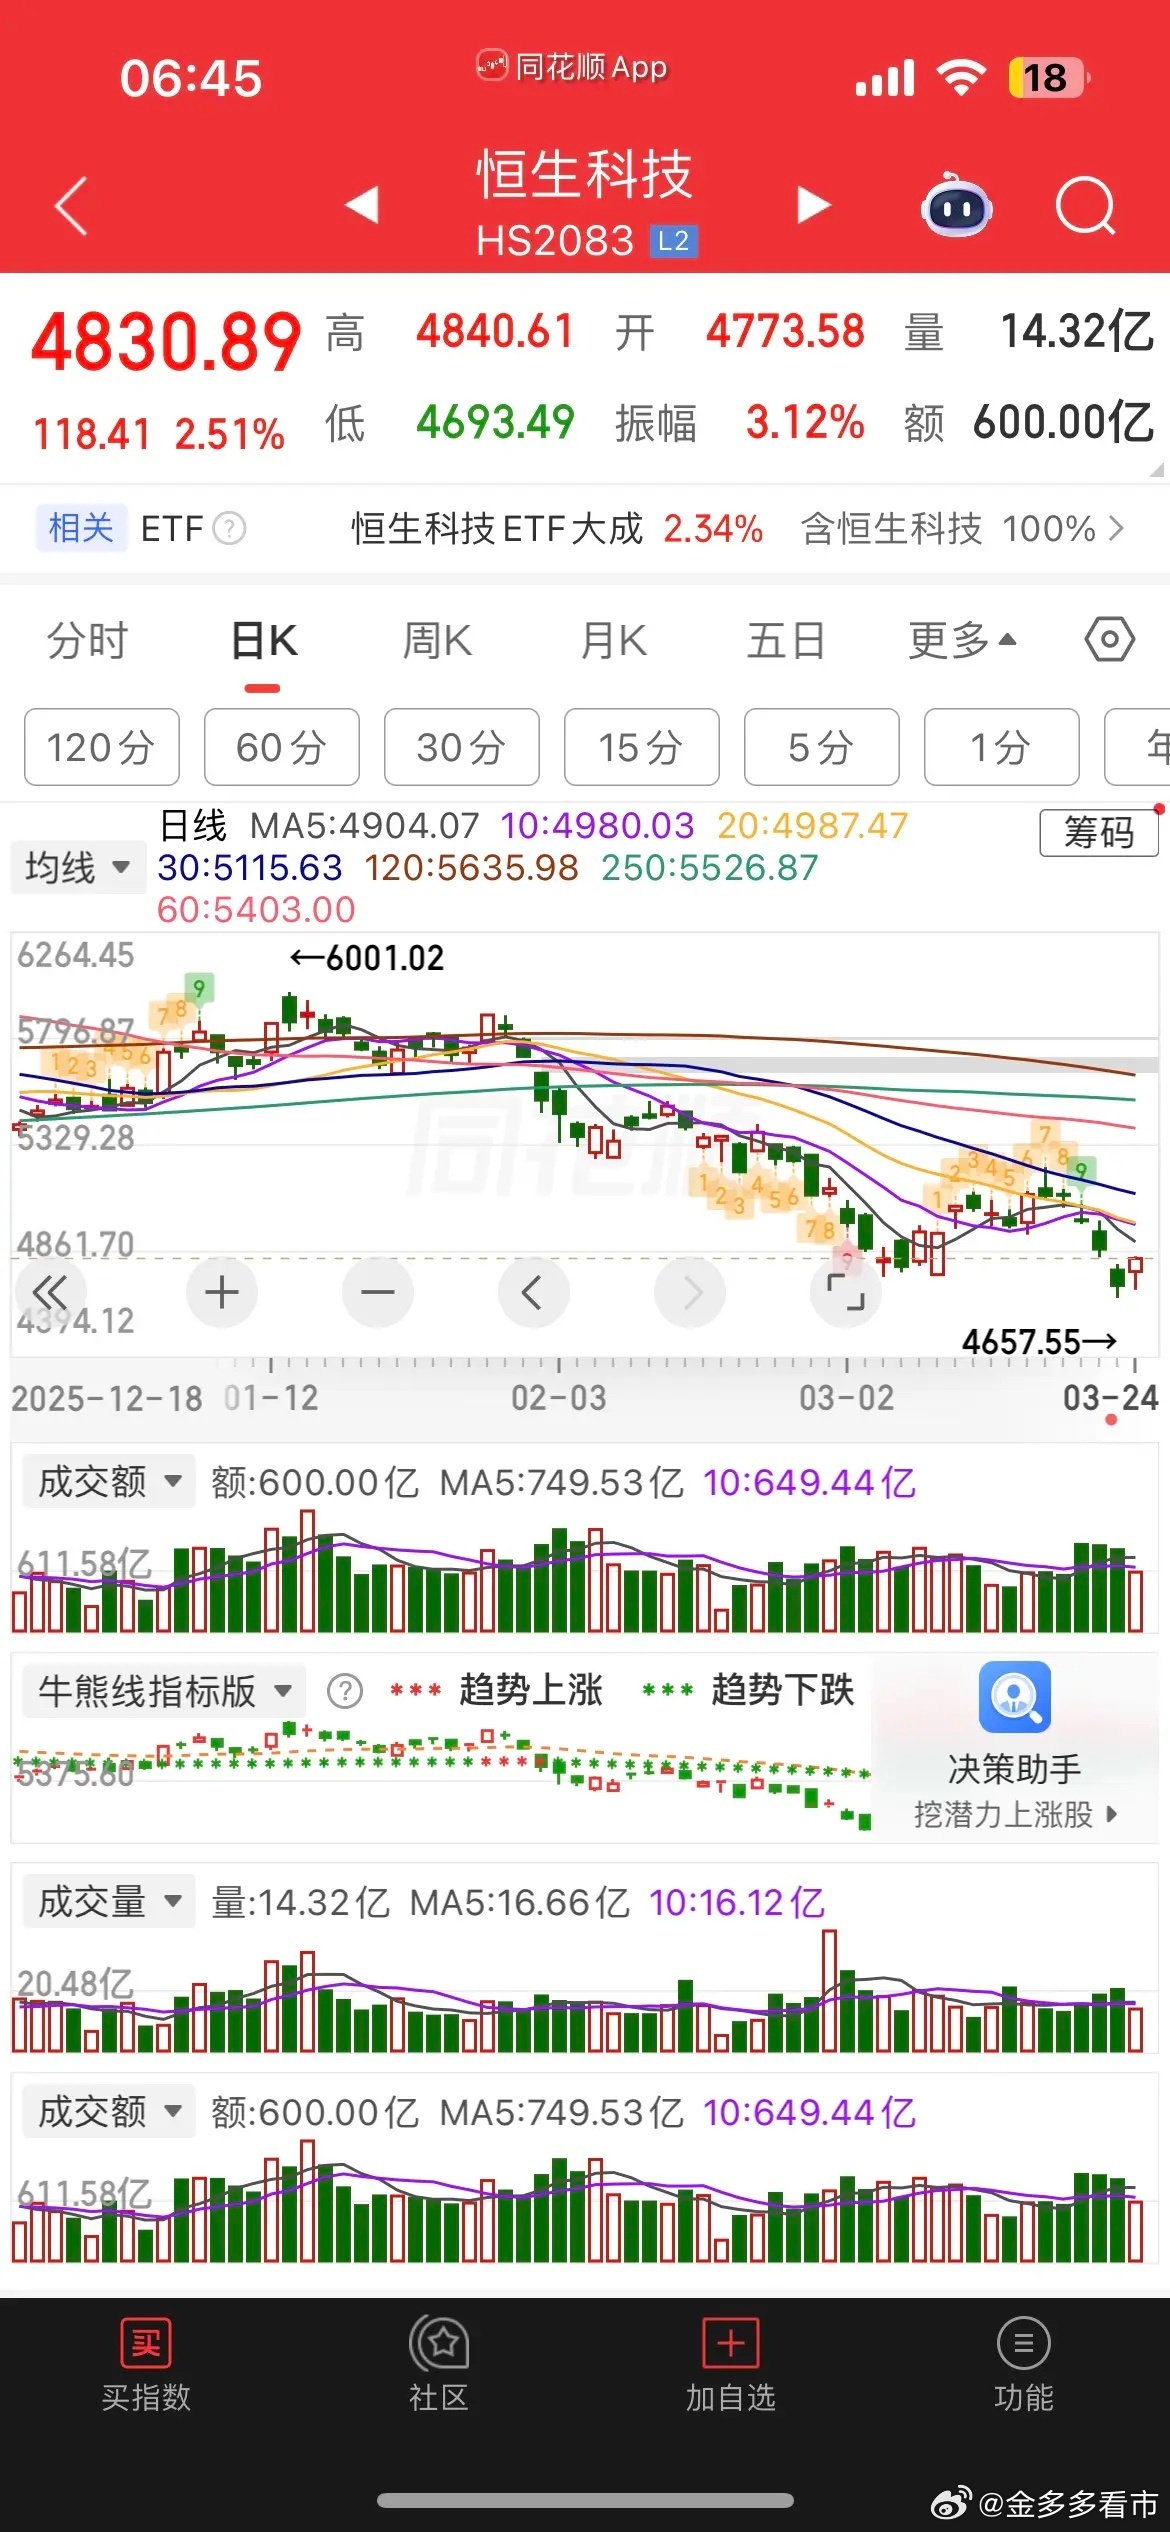Tap the 03-24 date marker on the chart axis
1170x2532 pixels.
click(1110, 1397)
